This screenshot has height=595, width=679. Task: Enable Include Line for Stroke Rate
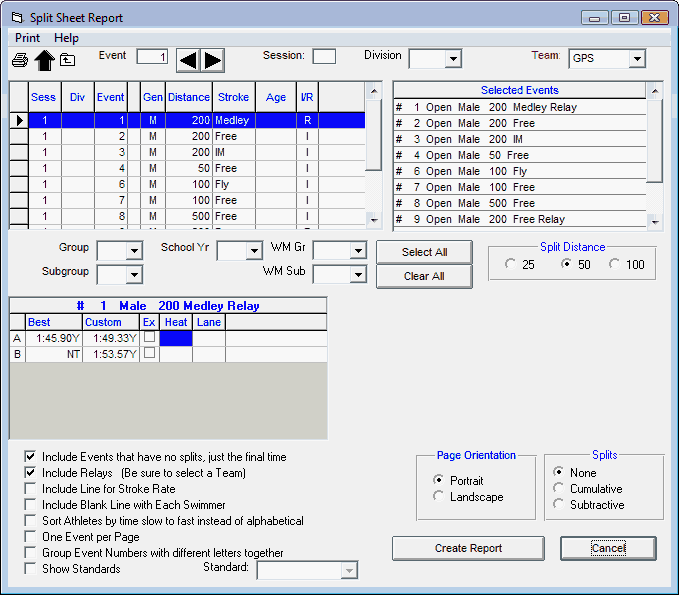[x=31, y=489]
